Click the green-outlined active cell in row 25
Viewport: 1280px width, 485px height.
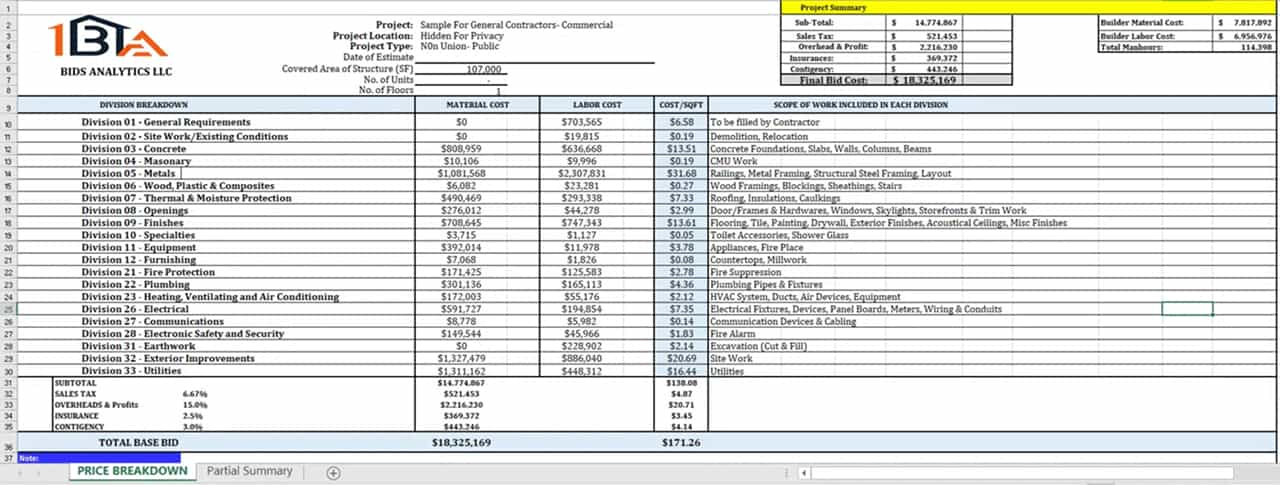coord(1187,310)
